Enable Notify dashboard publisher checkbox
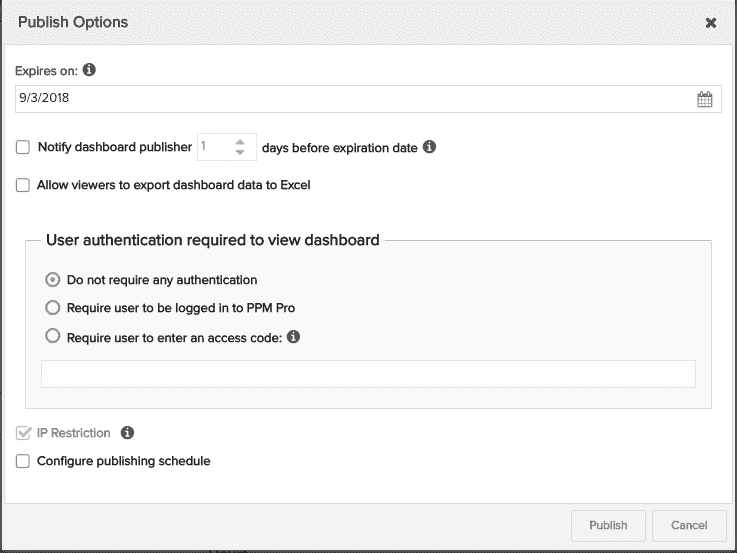 pyautogui.click(x=23, y=147)
